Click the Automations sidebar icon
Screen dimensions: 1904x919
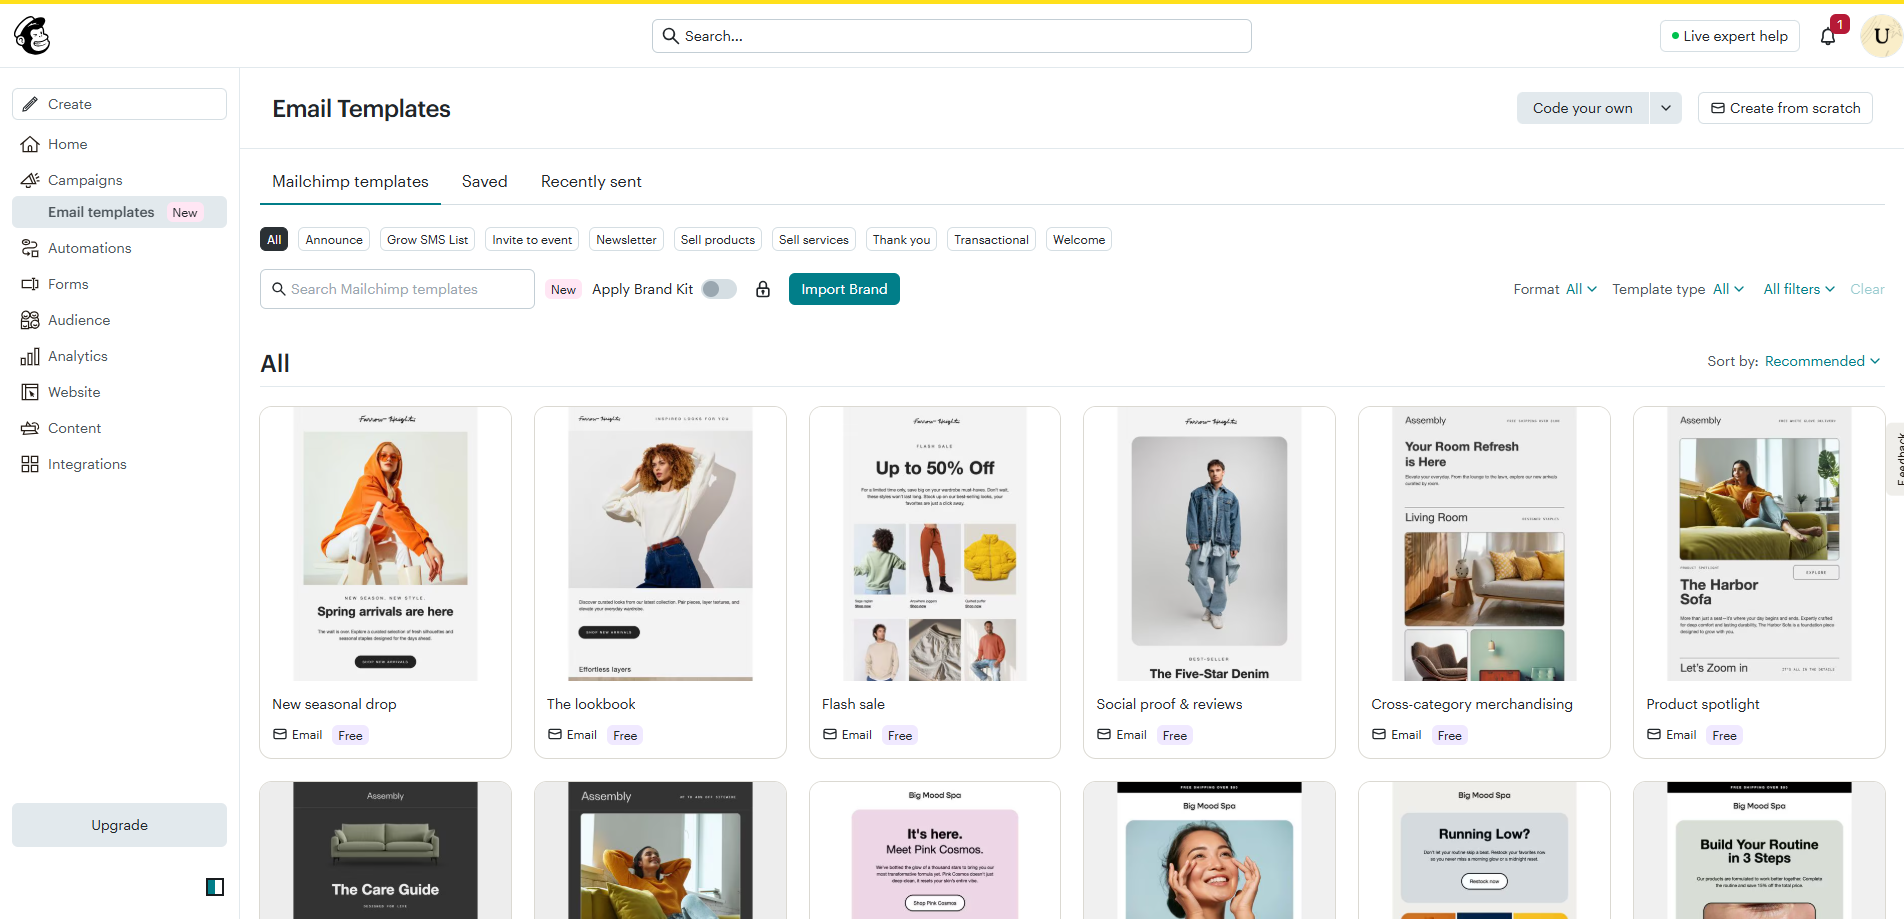pyautogui.click(x=30, y=248)
